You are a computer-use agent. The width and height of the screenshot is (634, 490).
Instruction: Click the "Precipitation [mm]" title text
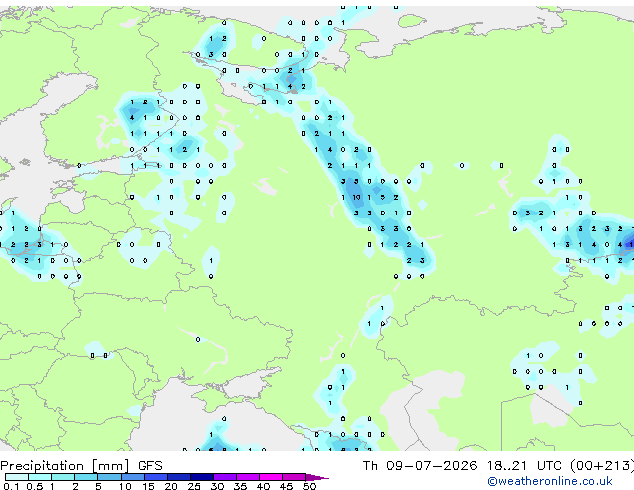click(65, 466)
